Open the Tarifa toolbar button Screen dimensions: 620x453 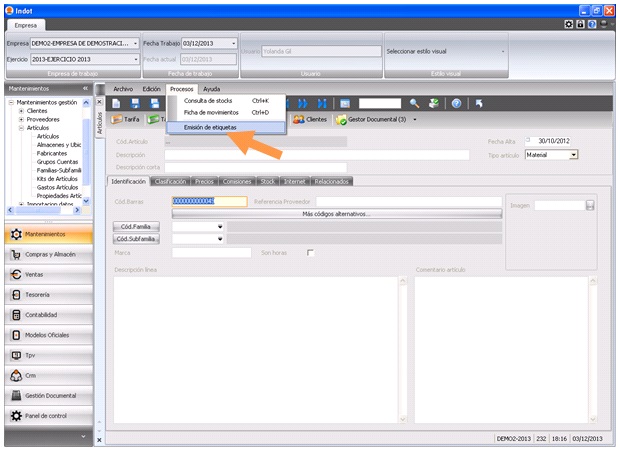[x=125, y=119]
